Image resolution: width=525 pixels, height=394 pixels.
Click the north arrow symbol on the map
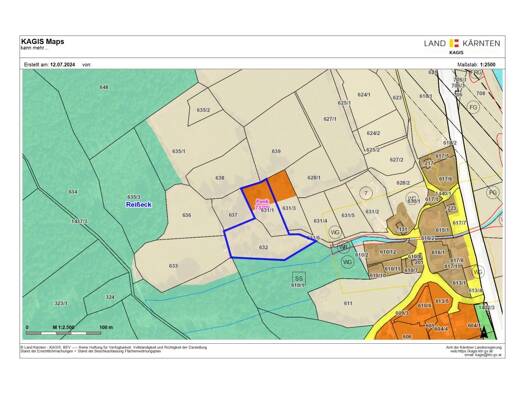point(484,333)
